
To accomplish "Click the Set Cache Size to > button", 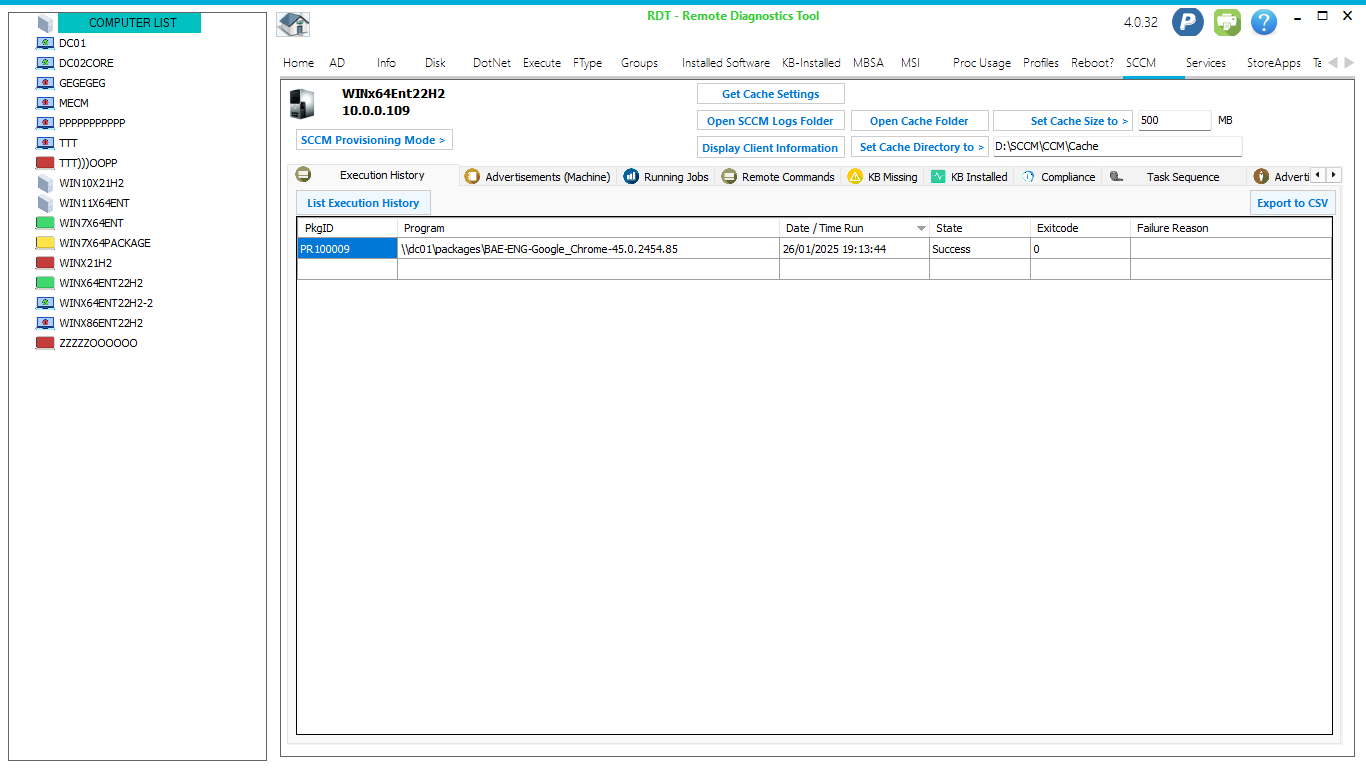I will click(x=1063, y=121).
